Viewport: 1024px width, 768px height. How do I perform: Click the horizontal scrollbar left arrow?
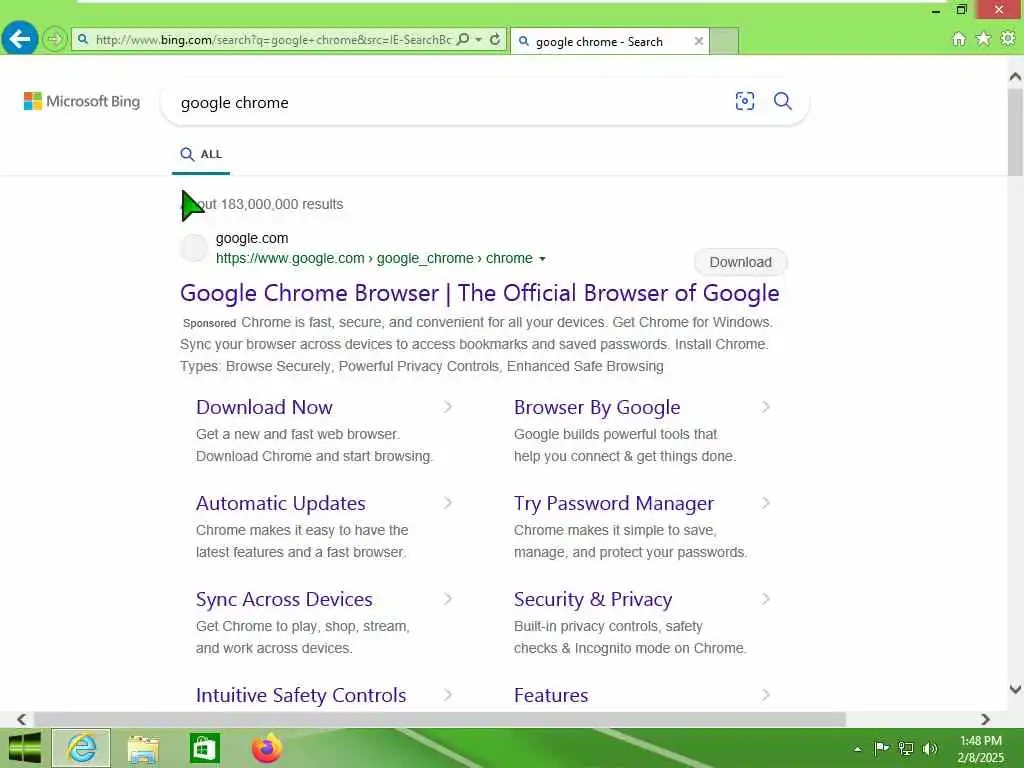[22, 719]
